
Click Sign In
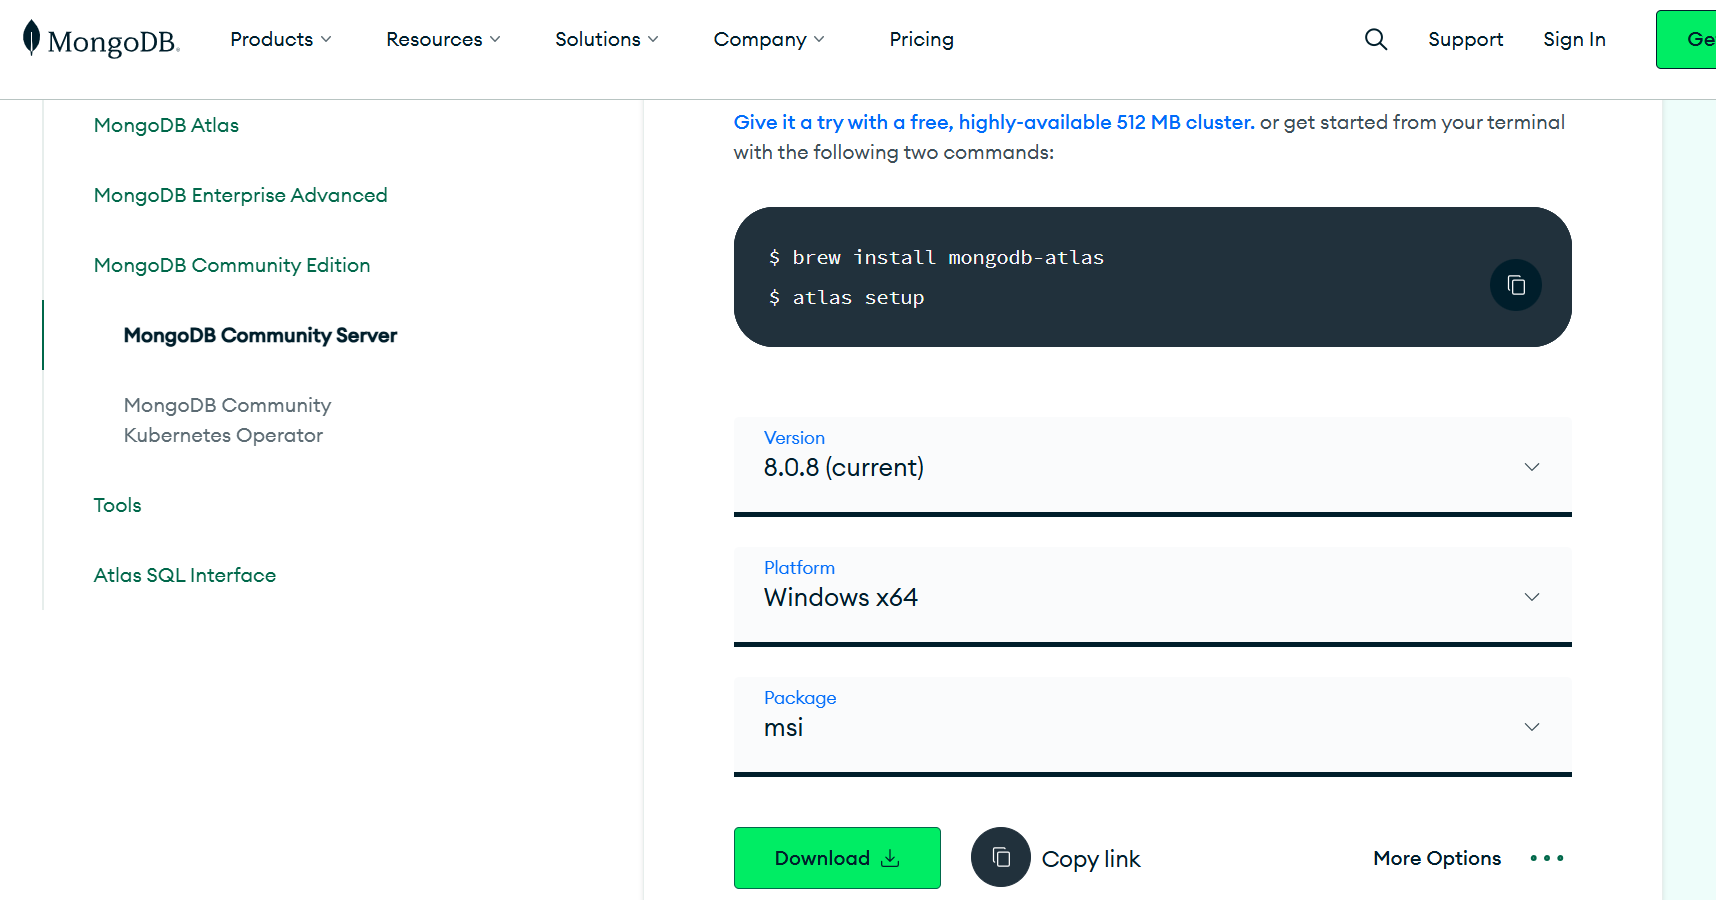tap(1574, 39)
